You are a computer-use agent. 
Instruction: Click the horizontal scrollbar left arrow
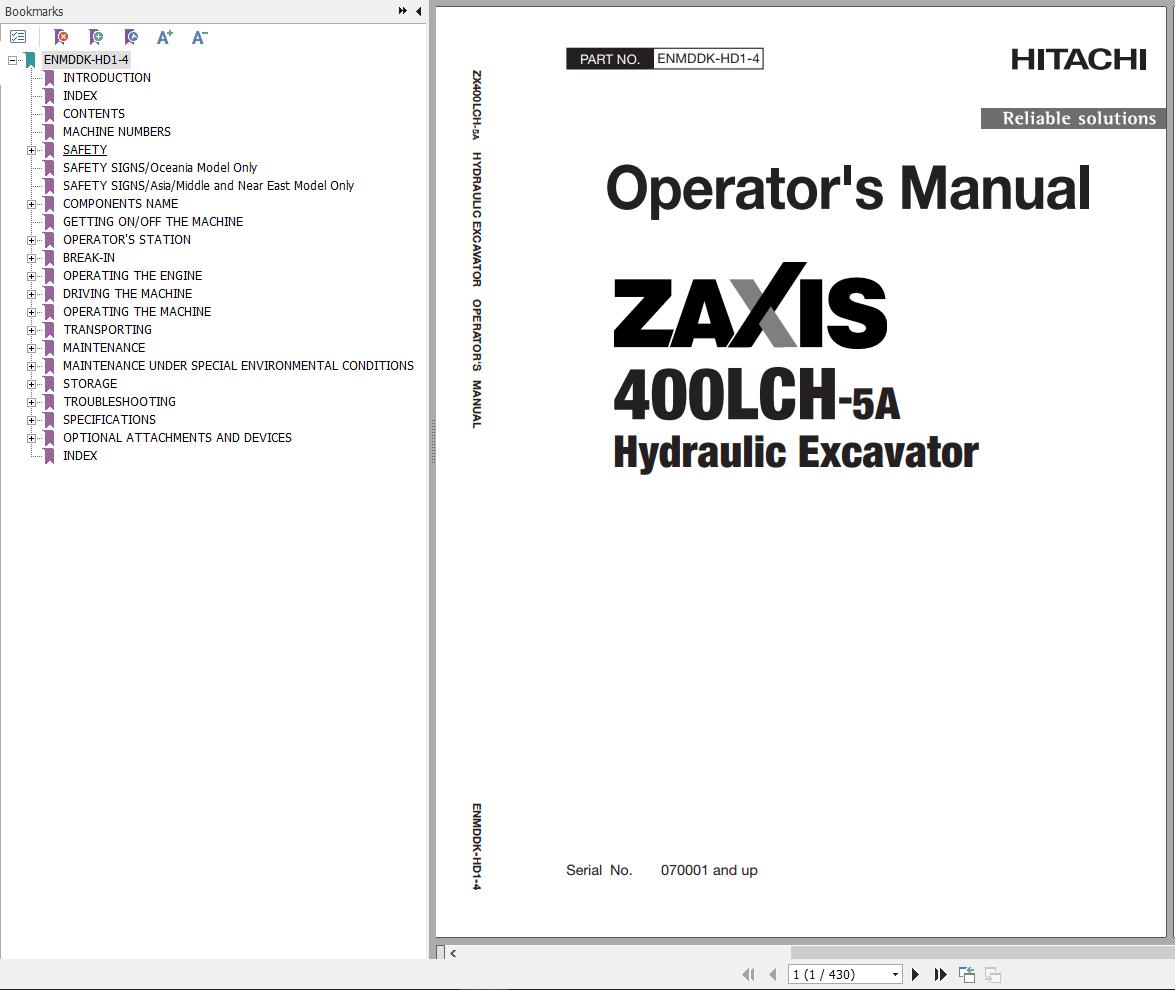pyautogui.click(x=453, y=953)
